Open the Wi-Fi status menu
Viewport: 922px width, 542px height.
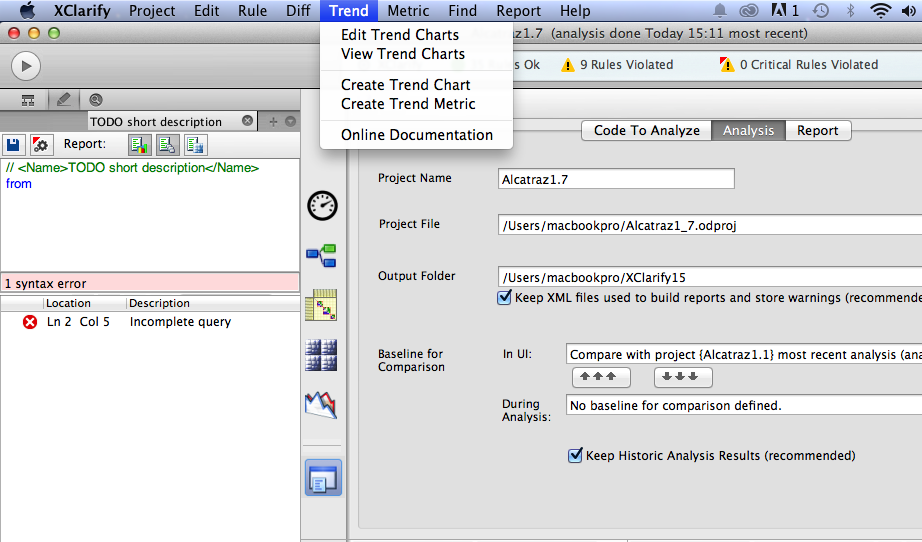pyautogui.click(x=880, y=11)
